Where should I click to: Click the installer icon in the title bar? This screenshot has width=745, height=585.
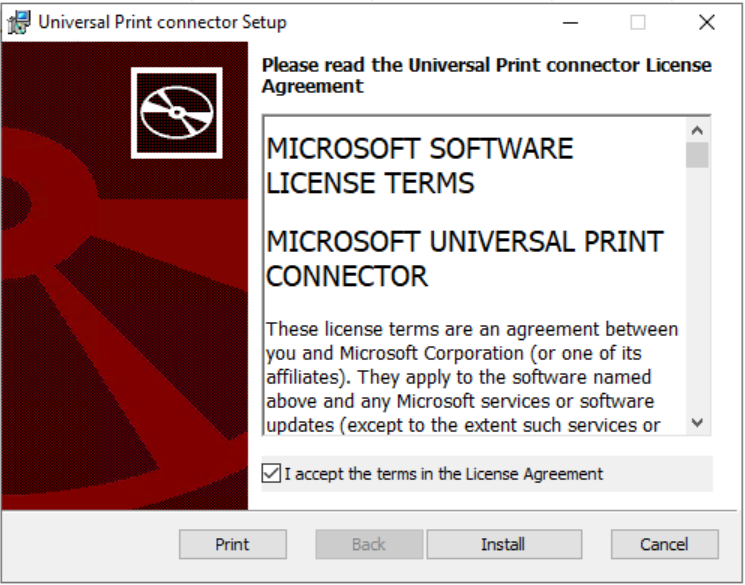tap(18, 22)
